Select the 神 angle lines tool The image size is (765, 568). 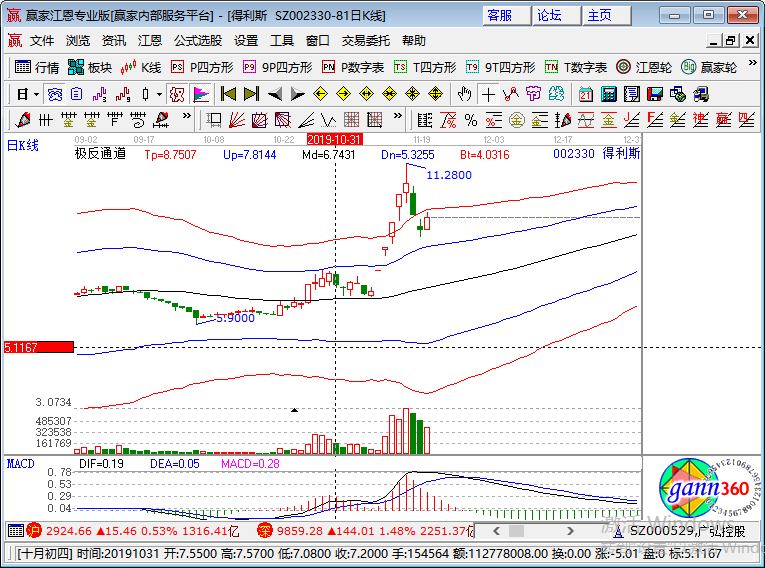(701, 120)
